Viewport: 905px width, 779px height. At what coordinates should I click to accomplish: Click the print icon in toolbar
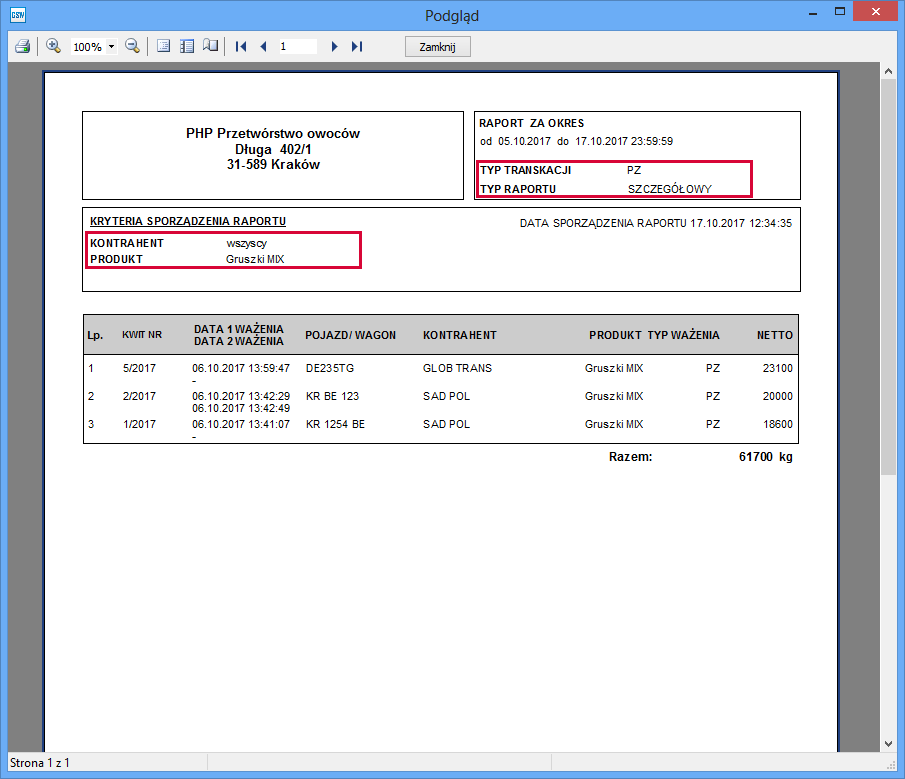point(22,46)
